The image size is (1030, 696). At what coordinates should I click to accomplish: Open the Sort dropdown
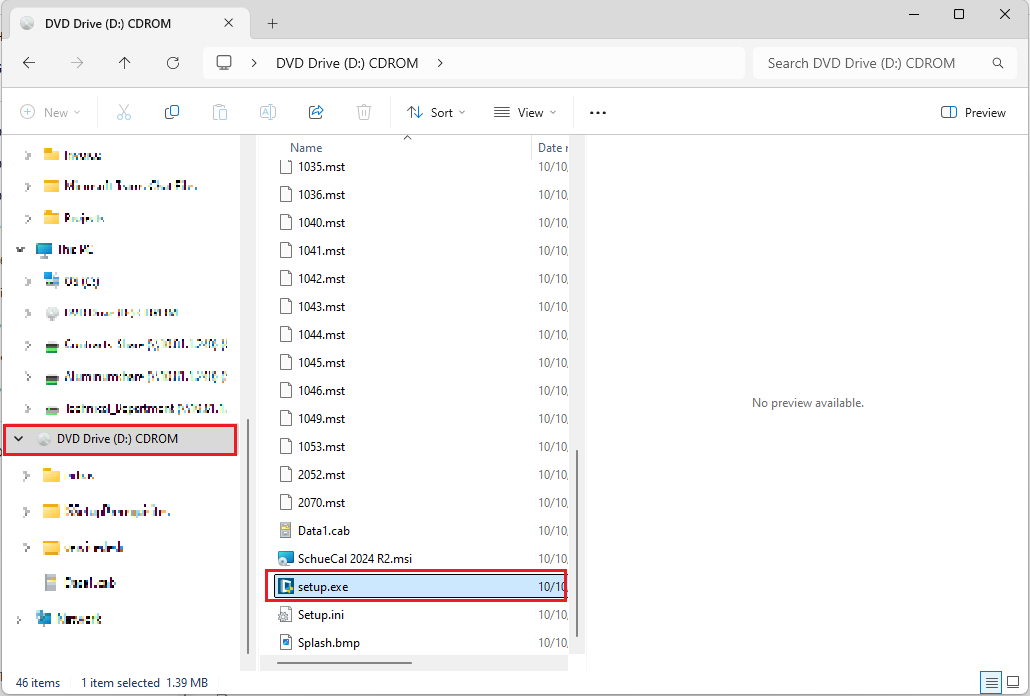point(436,113)
